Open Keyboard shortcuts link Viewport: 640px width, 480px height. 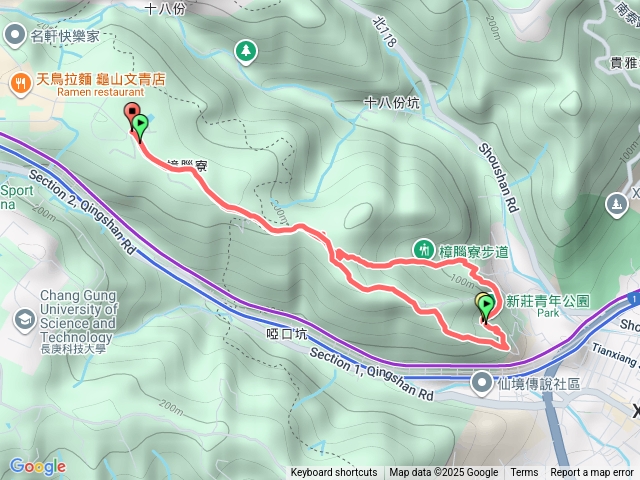coord(334,473)
